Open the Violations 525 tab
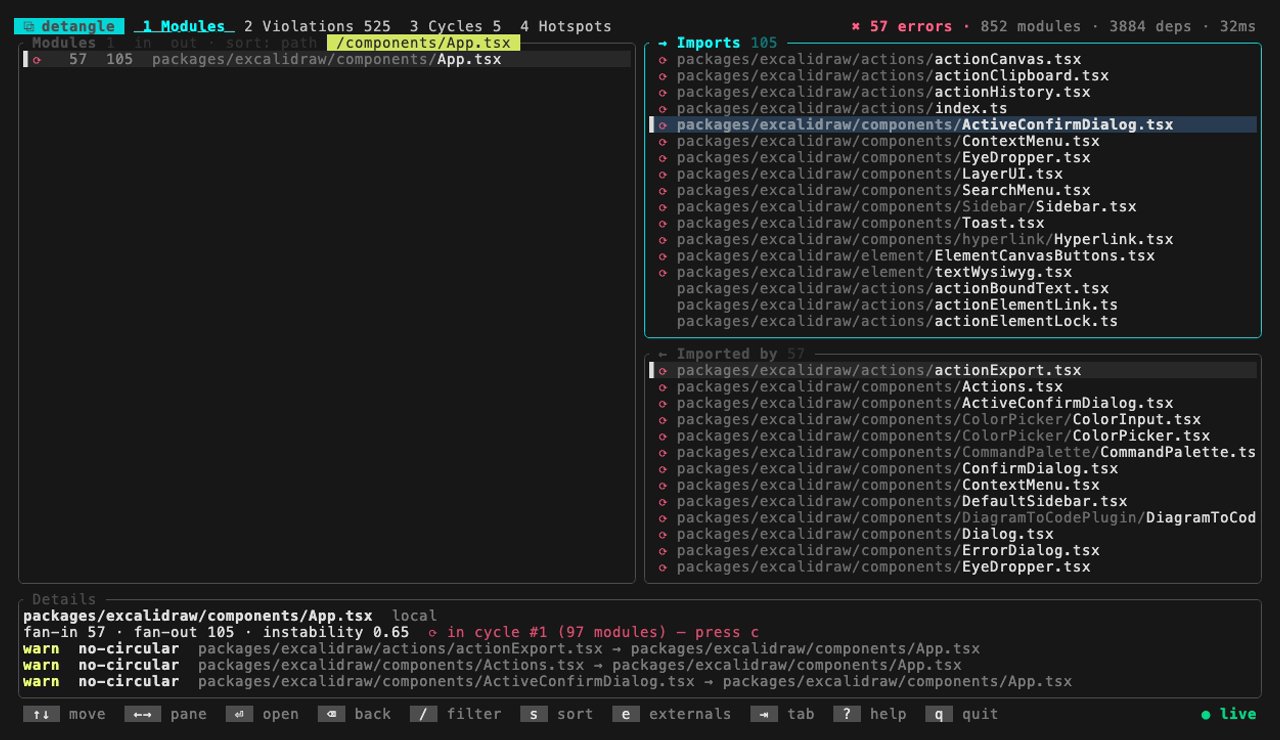The image size is (1280, 740). point(317,26)
